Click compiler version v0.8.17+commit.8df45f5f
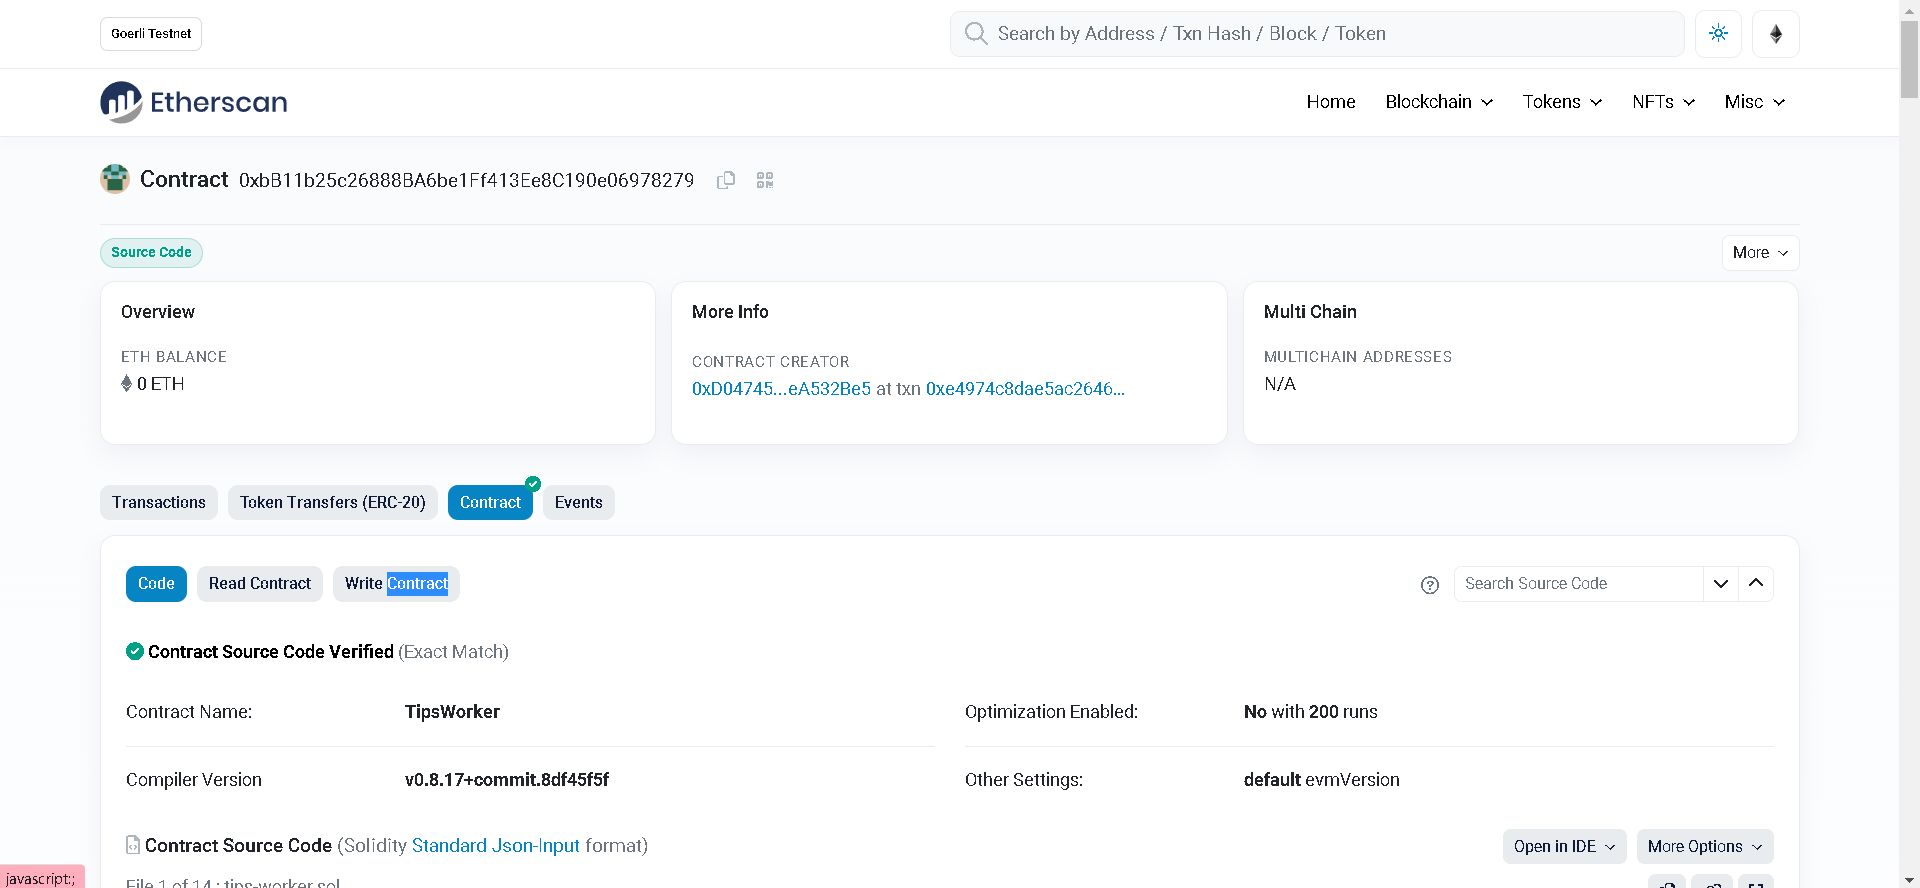Image resolution: width=1920 pixels, height=888 pixels. click(507, 780)
